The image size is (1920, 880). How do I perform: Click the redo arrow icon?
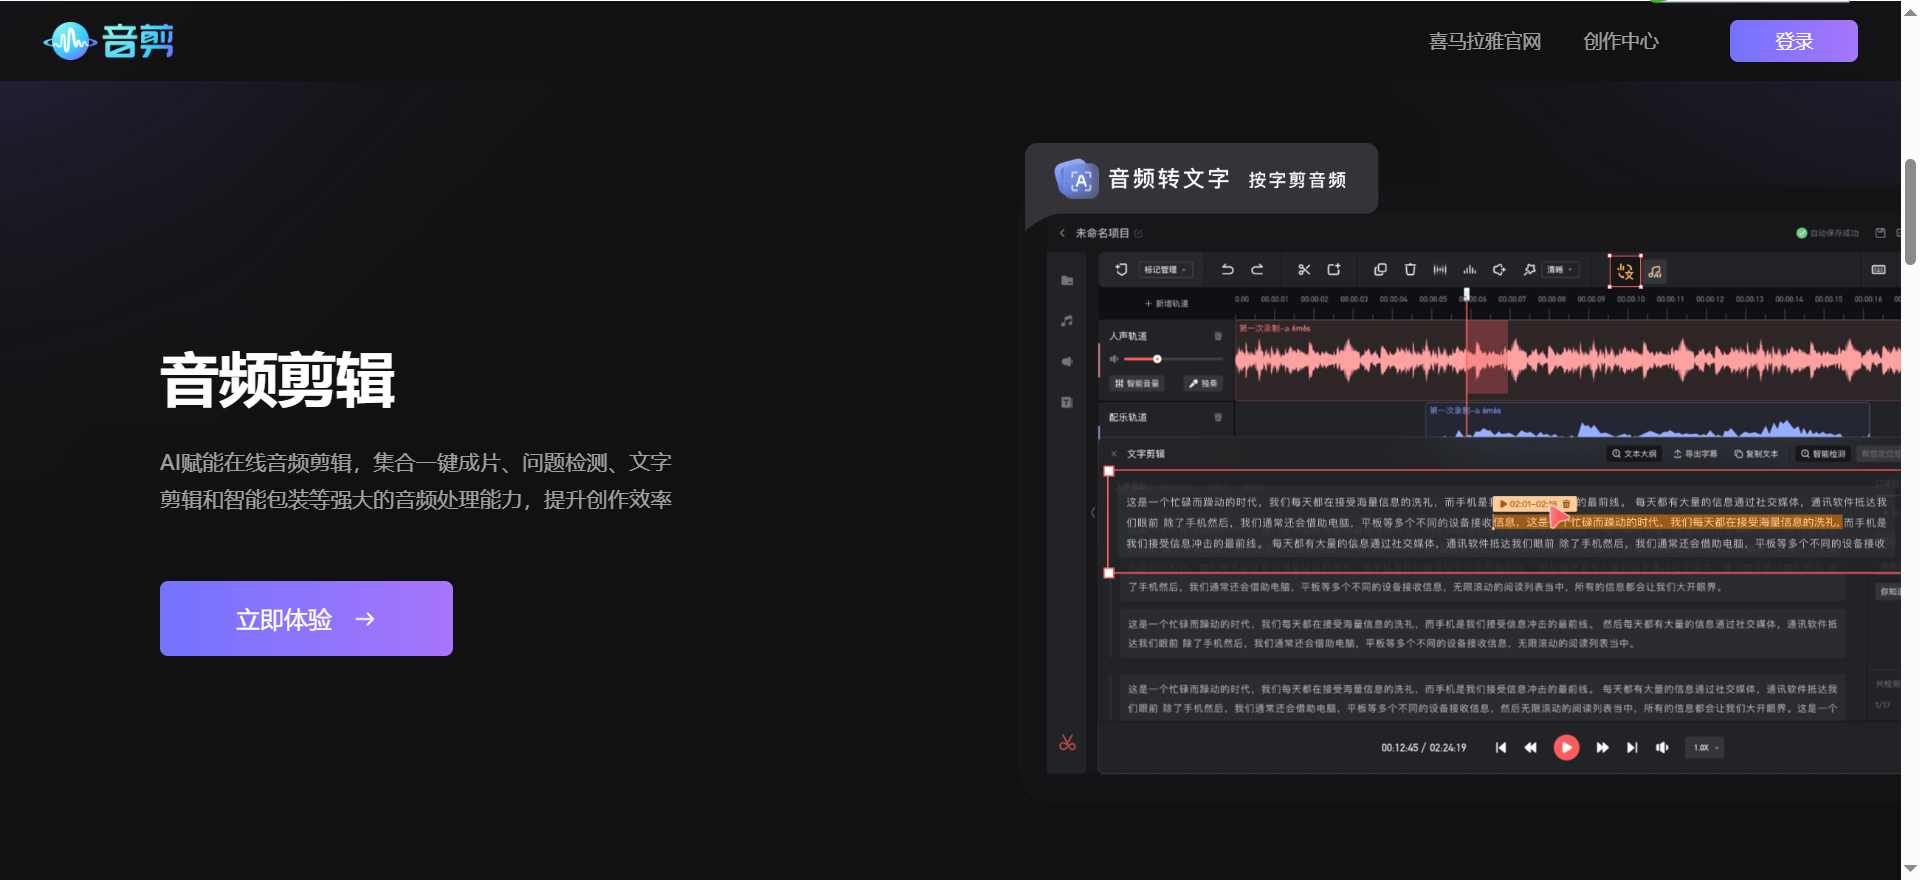[x=1257, y=269]
